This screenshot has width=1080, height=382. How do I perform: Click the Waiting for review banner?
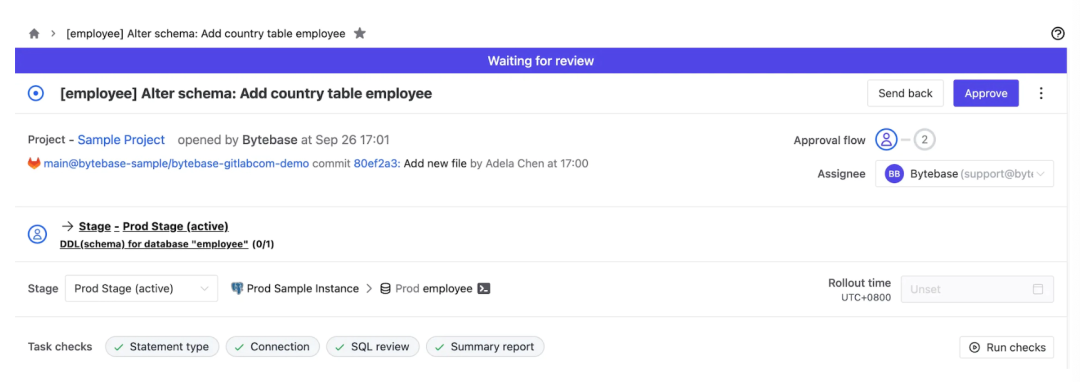point(541,61)
